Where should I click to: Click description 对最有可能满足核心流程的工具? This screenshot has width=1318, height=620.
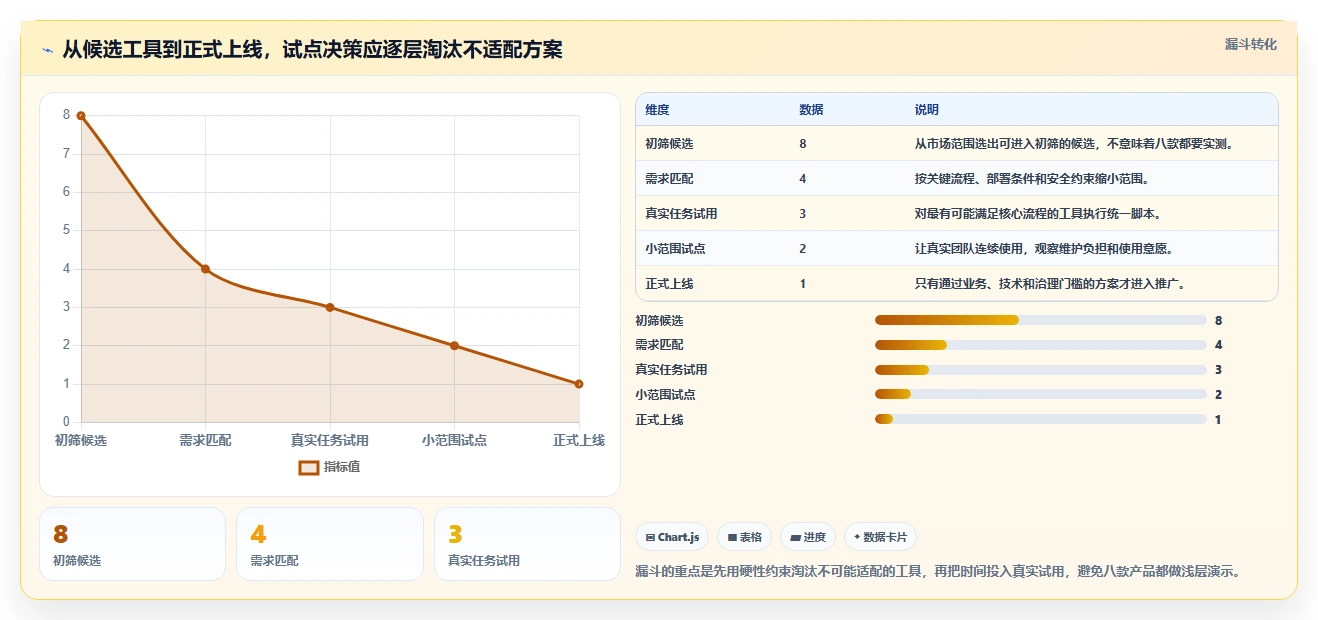point(1038,214)
